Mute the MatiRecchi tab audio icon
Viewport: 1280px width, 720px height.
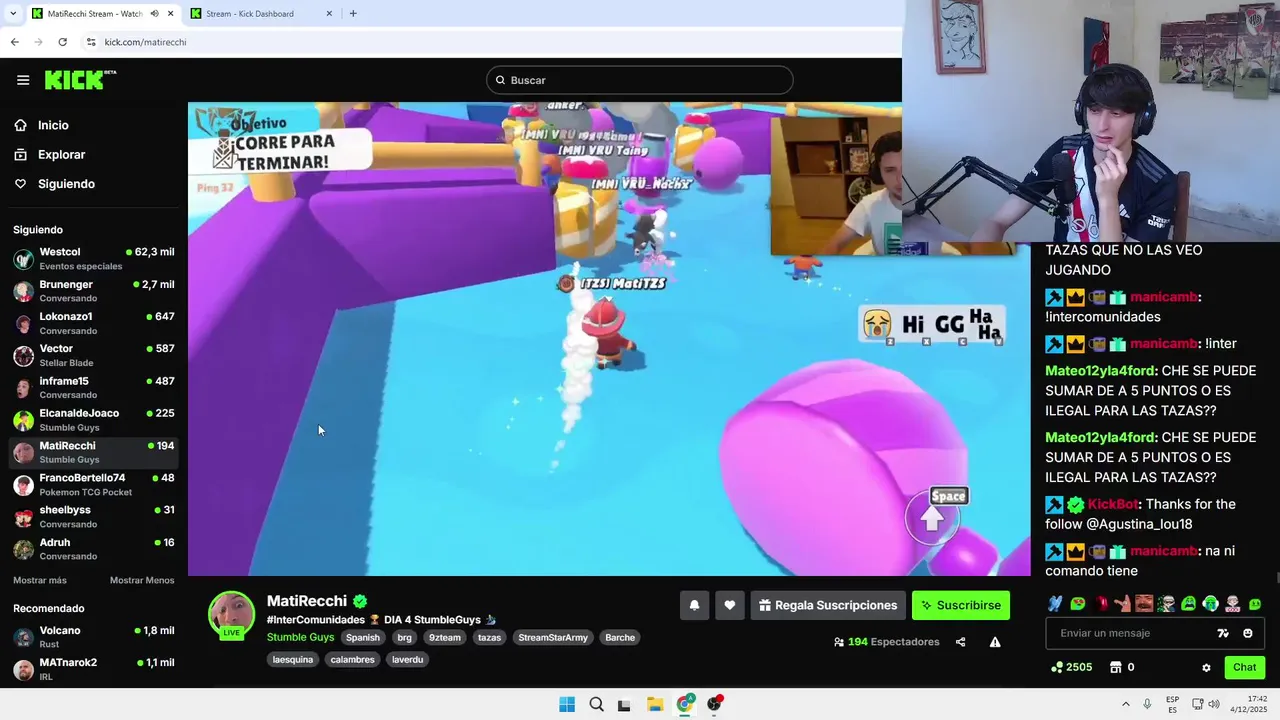pos(155,14)
